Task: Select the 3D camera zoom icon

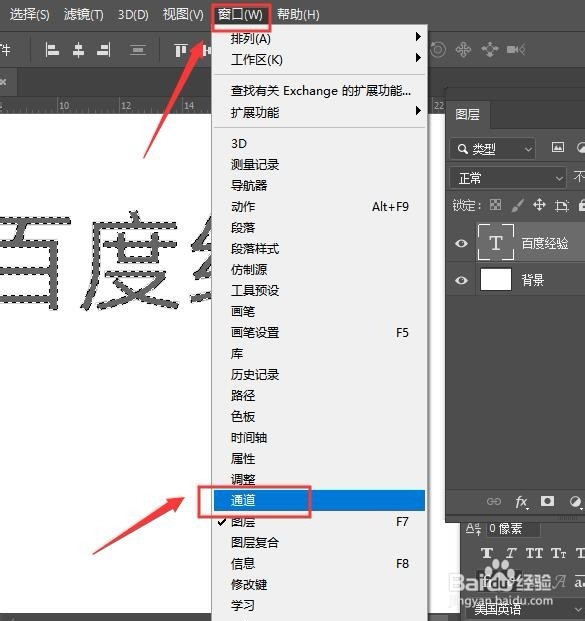Action: click(516, 50)
